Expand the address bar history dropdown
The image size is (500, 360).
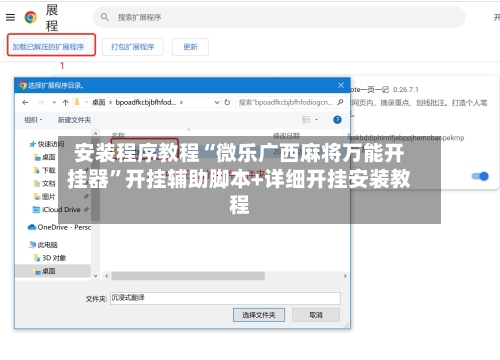tap(217, 102)
